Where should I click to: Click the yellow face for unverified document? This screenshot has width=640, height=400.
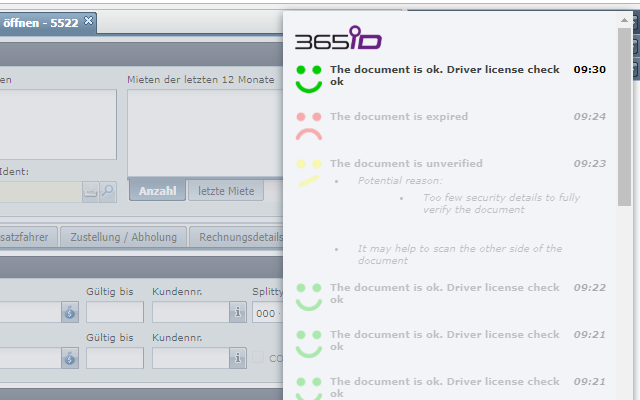(x=309, y=173)
